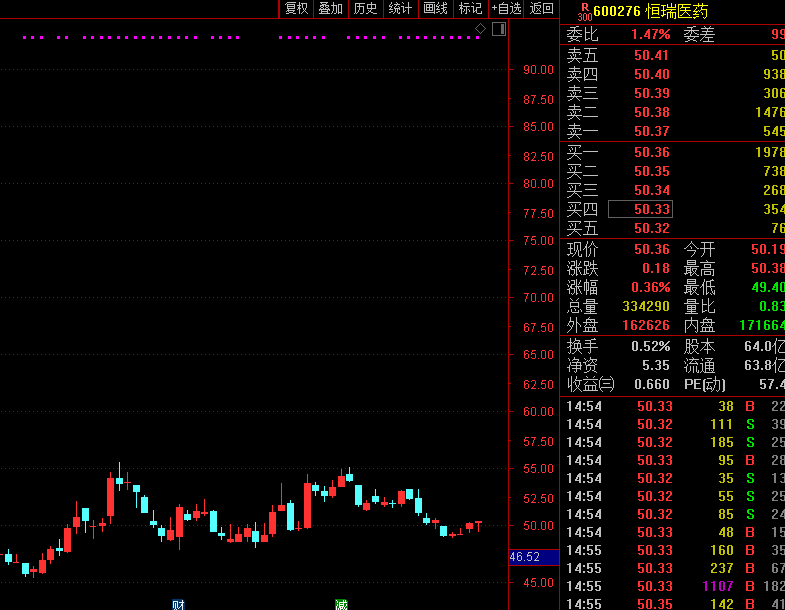Screen dimensions: 785x610
Task: Click the 减 marker at chart bottom
Action: click(341, 604)
